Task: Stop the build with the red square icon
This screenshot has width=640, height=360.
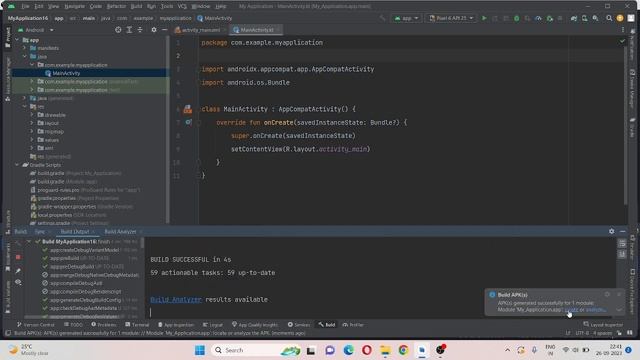Action: point(18,257)
